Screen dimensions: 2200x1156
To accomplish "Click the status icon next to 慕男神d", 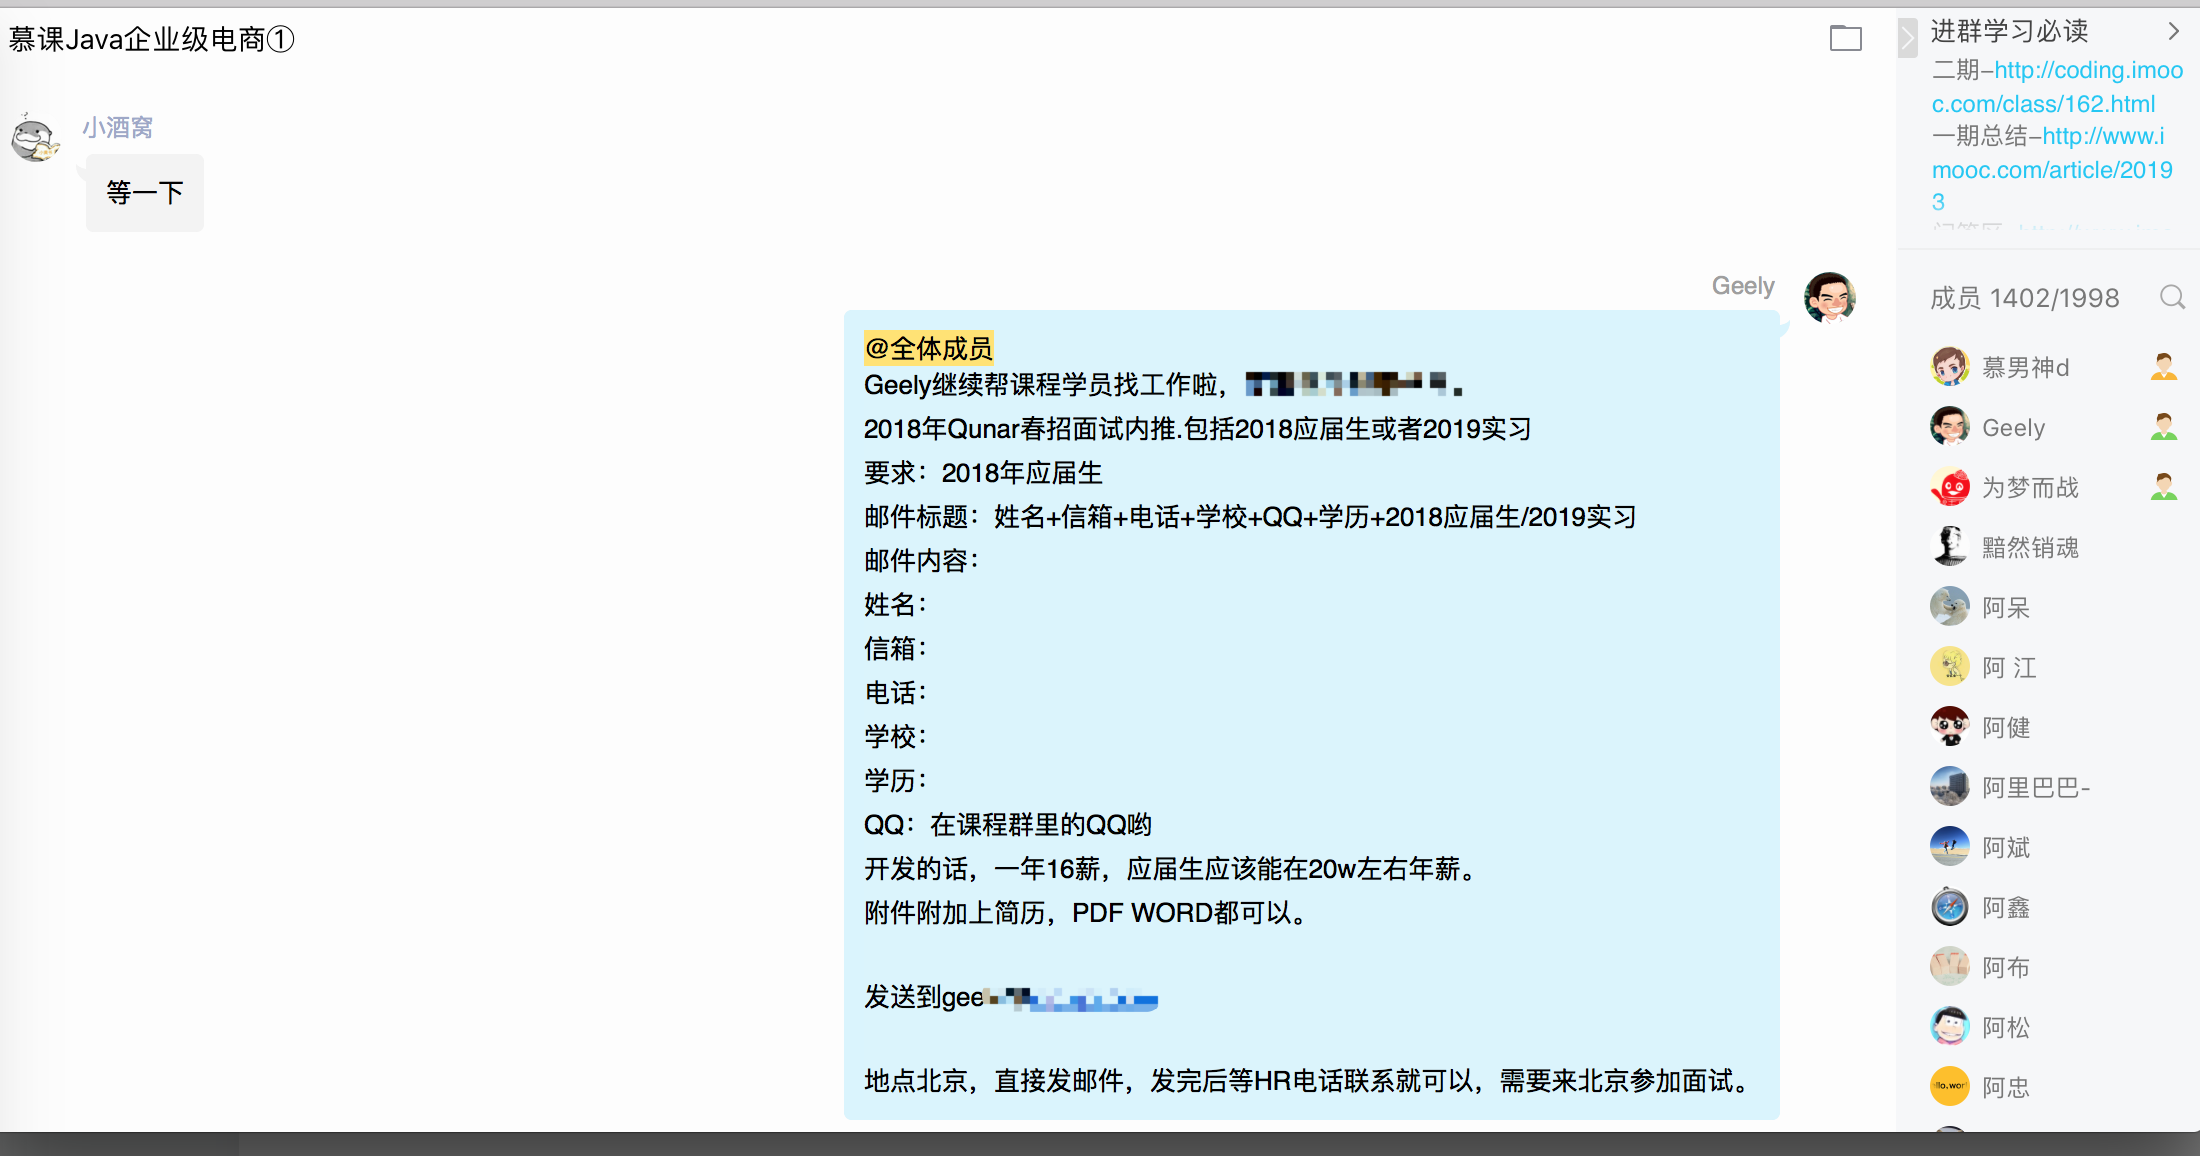I will (x=2164, y=366).
